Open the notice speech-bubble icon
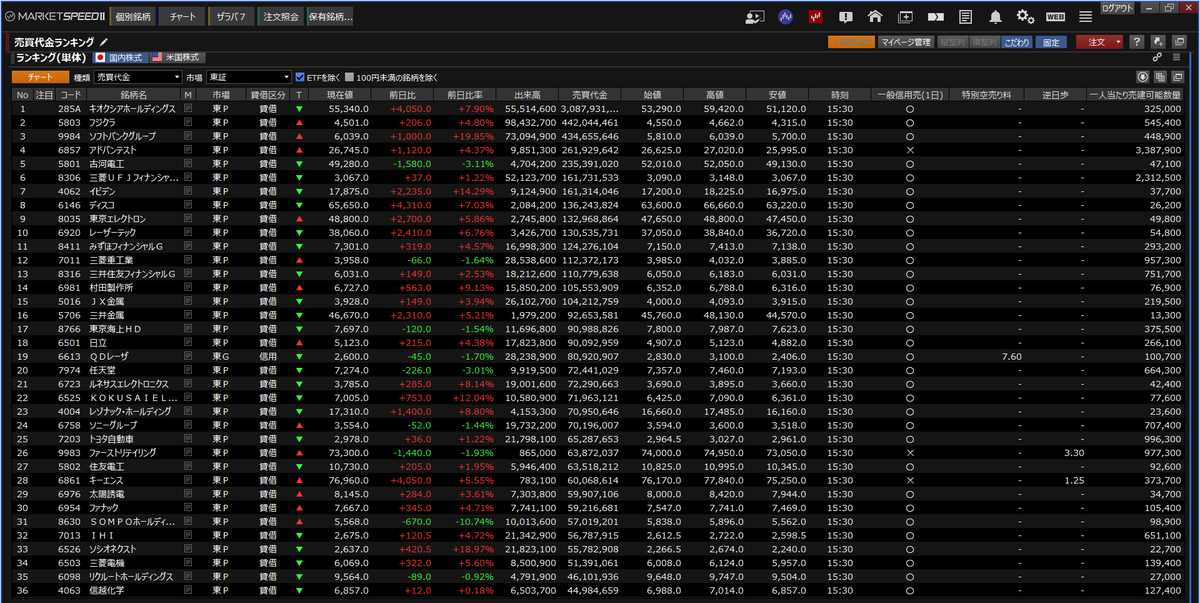1200x603 pixels. click(846, 17)
